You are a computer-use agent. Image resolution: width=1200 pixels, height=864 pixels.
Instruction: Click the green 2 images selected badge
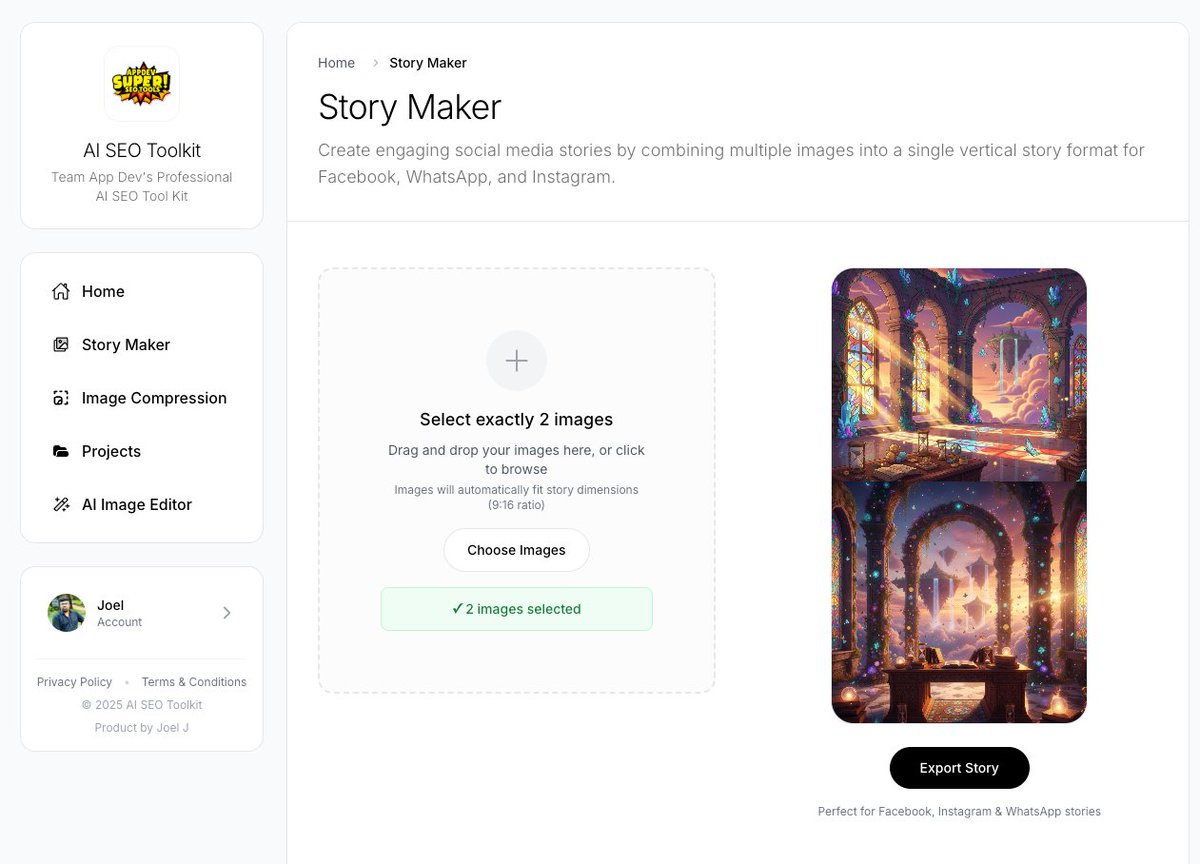point(516,609)
